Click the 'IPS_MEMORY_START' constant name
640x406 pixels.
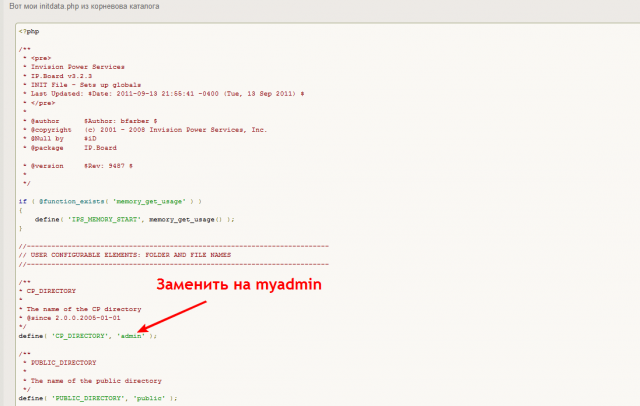pos(104,220)
